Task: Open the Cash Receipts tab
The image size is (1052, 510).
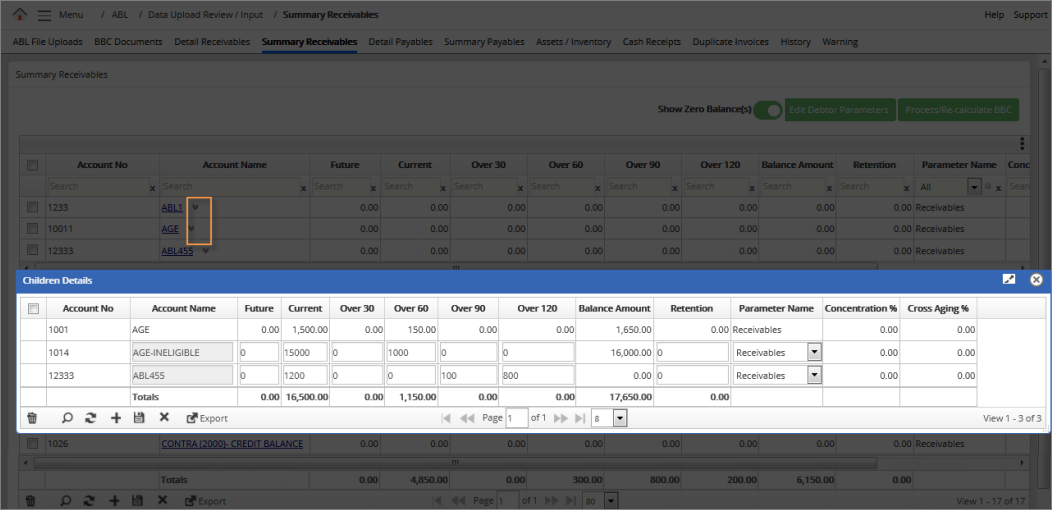Action: (651, 42)
